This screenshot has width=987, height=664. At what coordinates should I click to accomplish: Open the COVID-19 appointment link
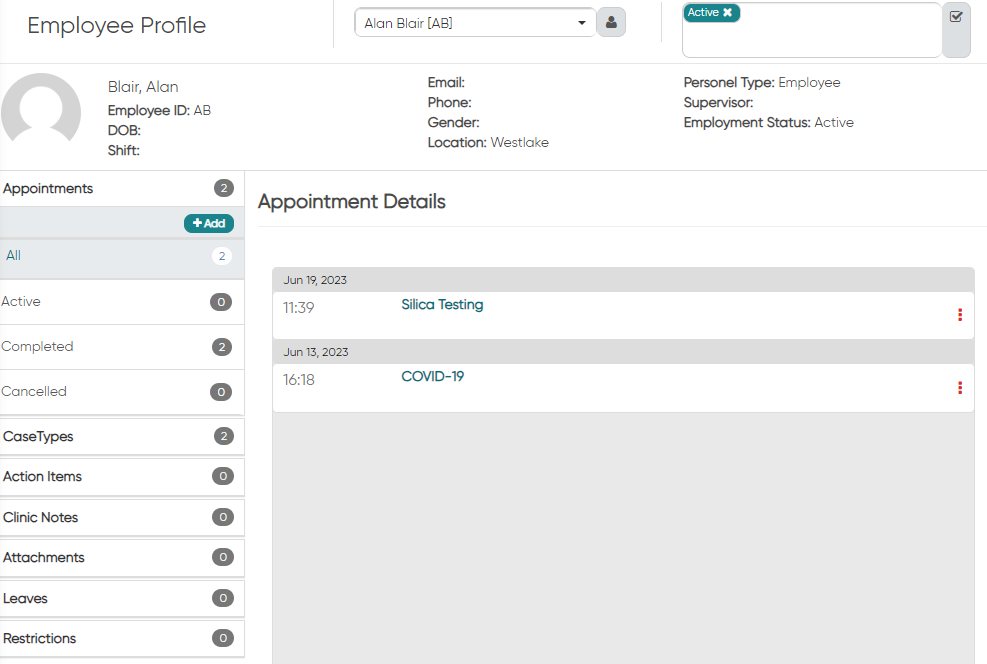tap(432, 376)
